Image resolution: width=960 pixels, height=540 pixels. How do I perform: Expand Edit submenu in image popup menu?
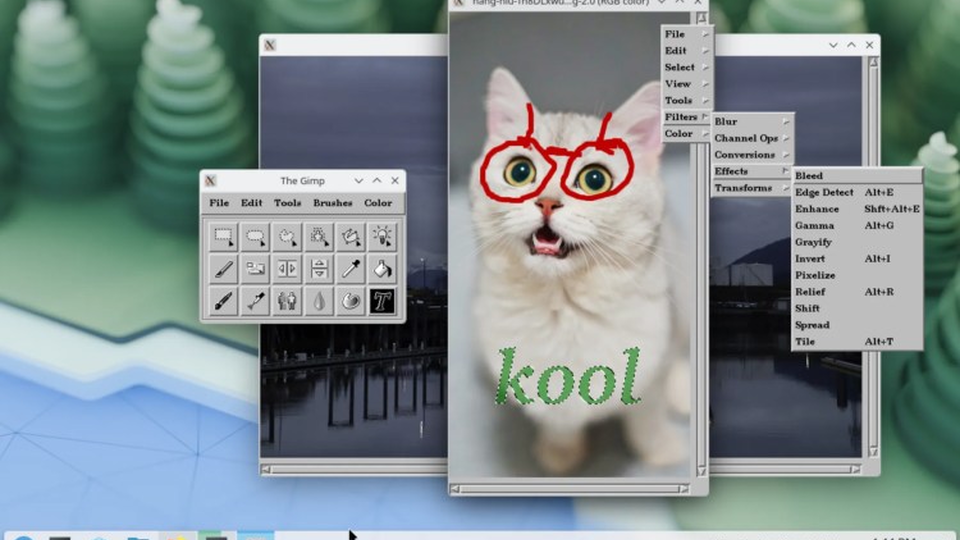click(x=685, y=51)
